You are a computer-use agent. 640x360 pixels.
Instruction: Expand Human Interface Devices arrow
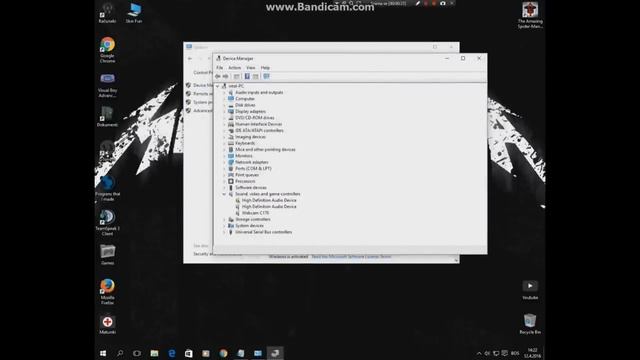coord(224,124)
